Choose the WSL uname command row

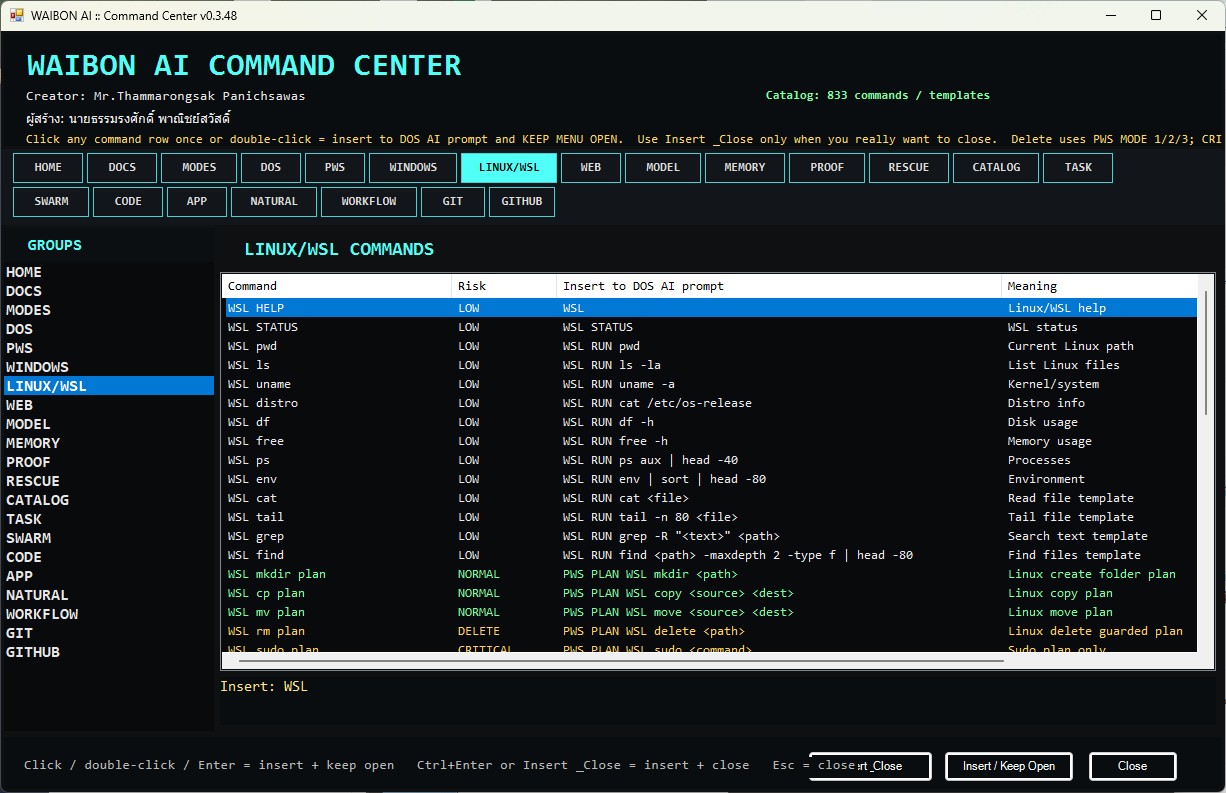pyautogui.click(x=710, y=384)
